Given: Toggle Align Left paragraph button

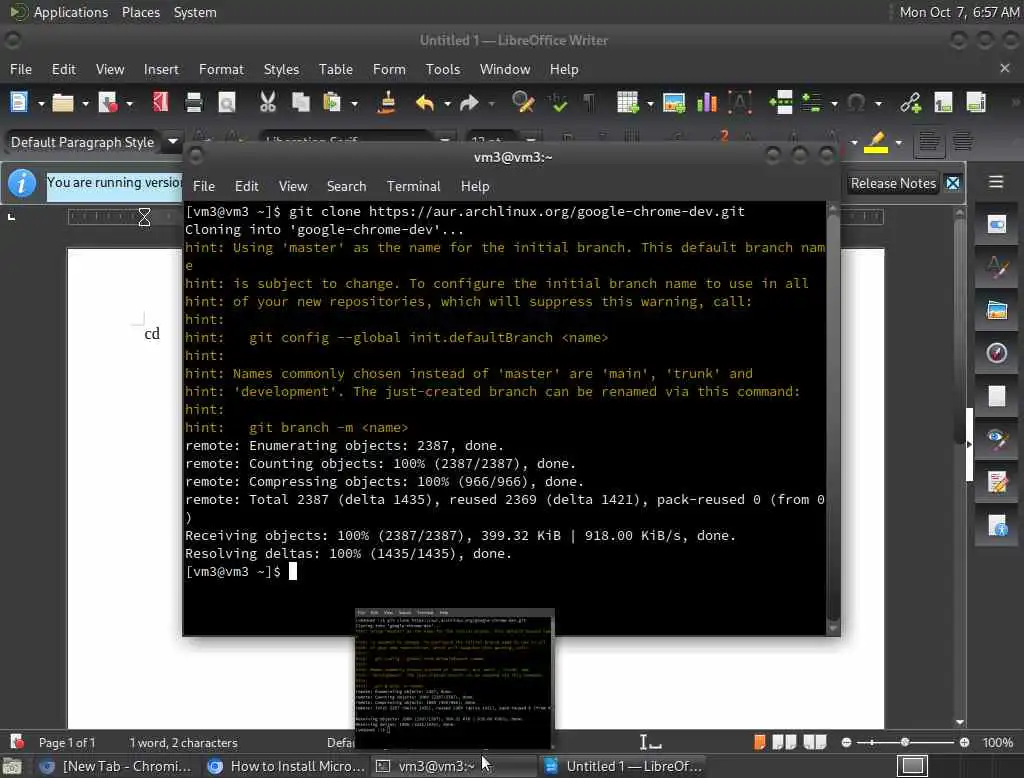Looking at the screenshot, I should pos(928,142).
